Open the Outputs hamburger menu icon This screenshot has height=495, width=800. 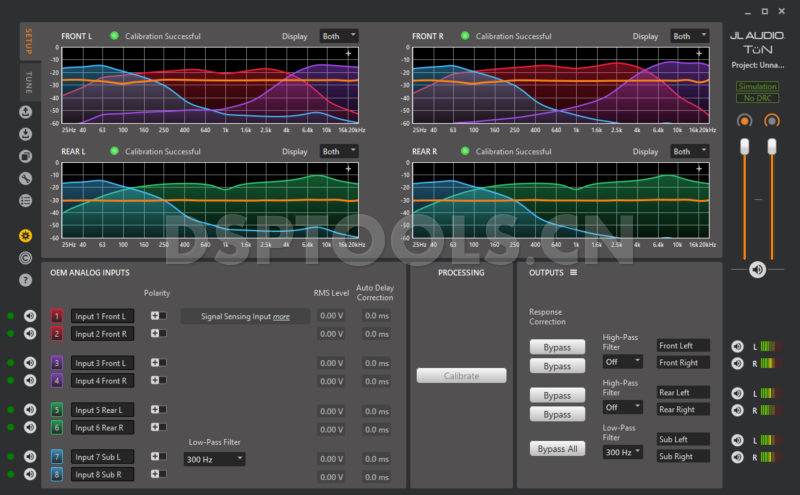[573, 273]
